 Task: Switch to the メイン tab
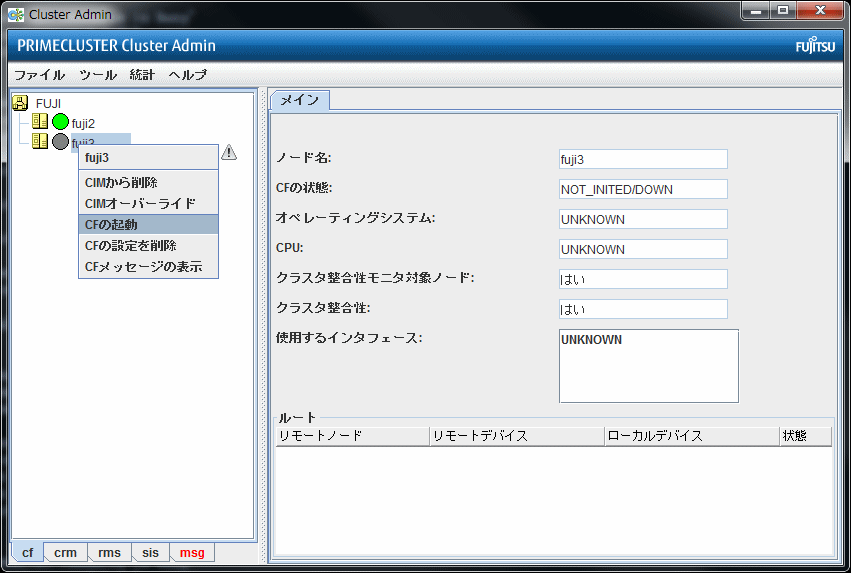click(300, 100)
